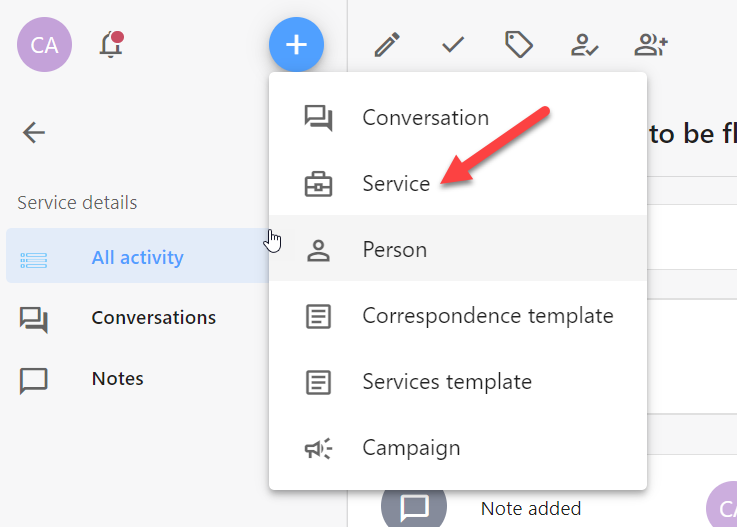Image resolution: width=737 pixels, height=527 pixels.
Task: Click the tag label icon
Action: pos(519,45)
